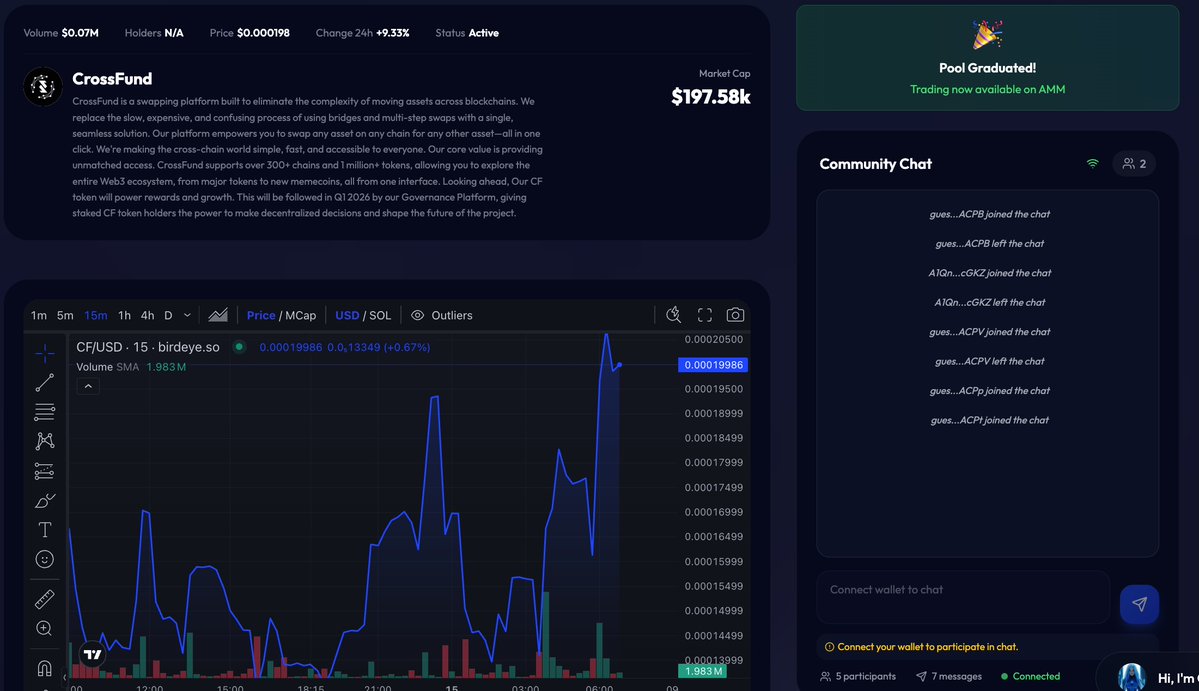
Task: Click 'gues...ACPB joined the chat' message
Action: pos(989,214)
